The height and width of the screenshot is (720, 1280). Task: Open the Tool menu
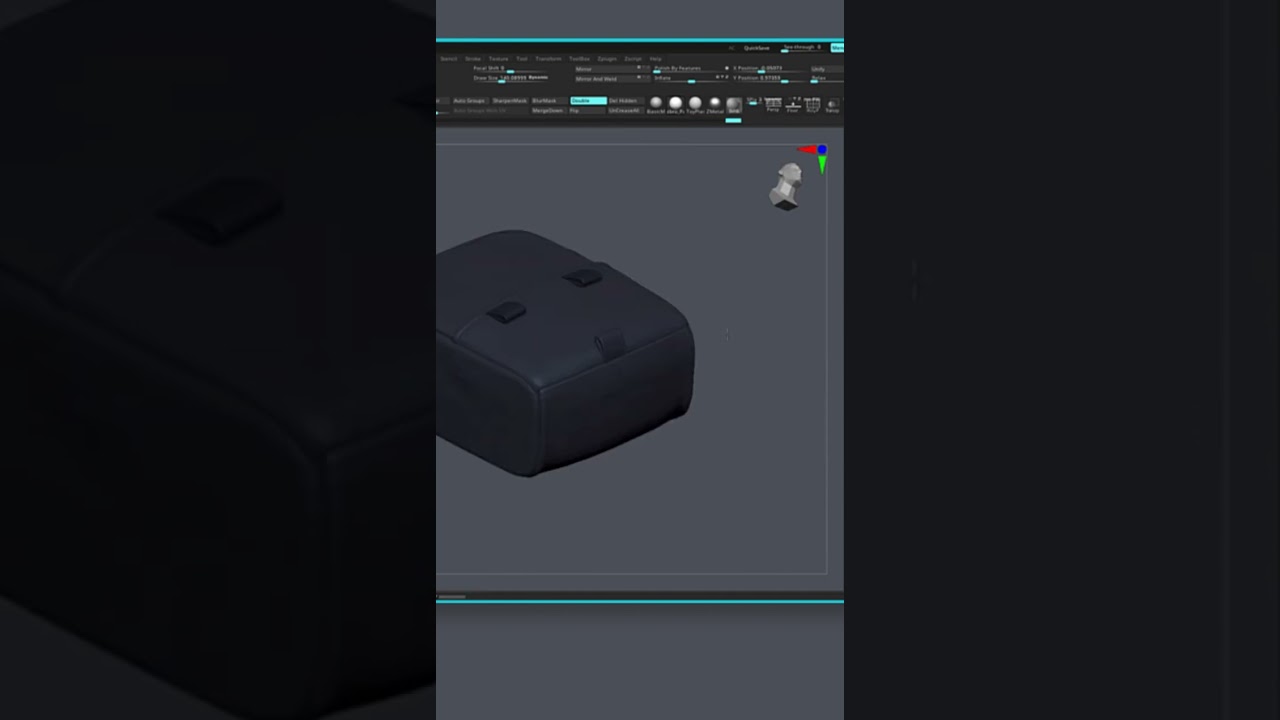521,59
